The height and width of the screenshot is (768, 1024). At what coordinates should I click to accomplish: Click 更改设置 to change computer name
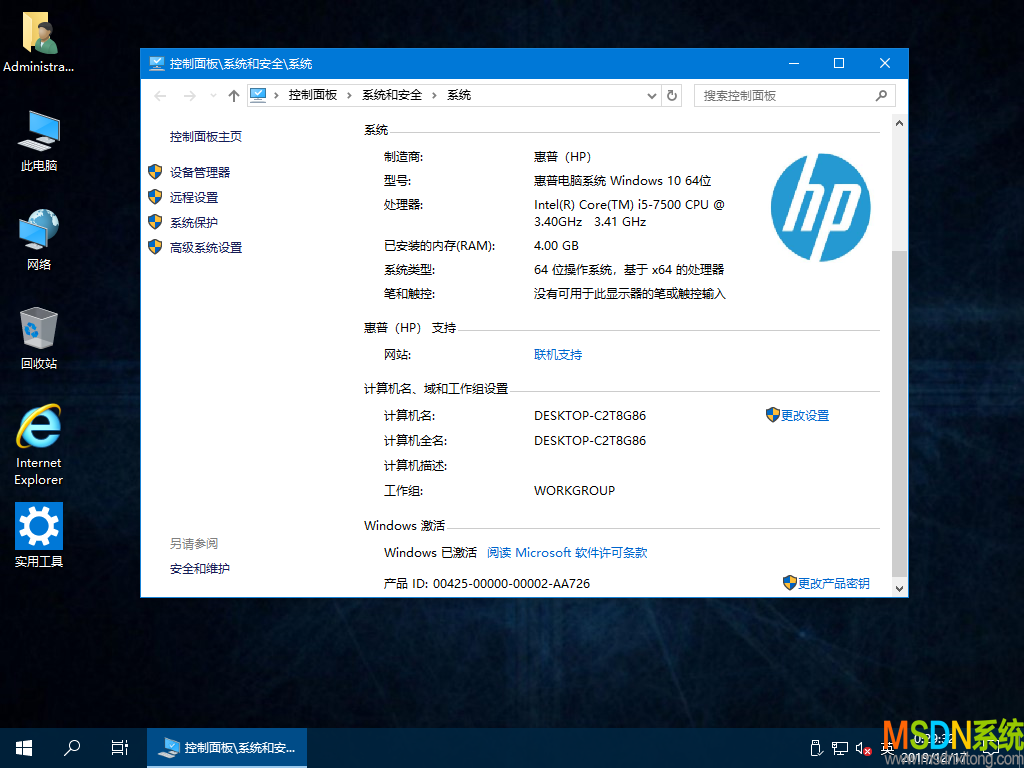click(805, 414)
